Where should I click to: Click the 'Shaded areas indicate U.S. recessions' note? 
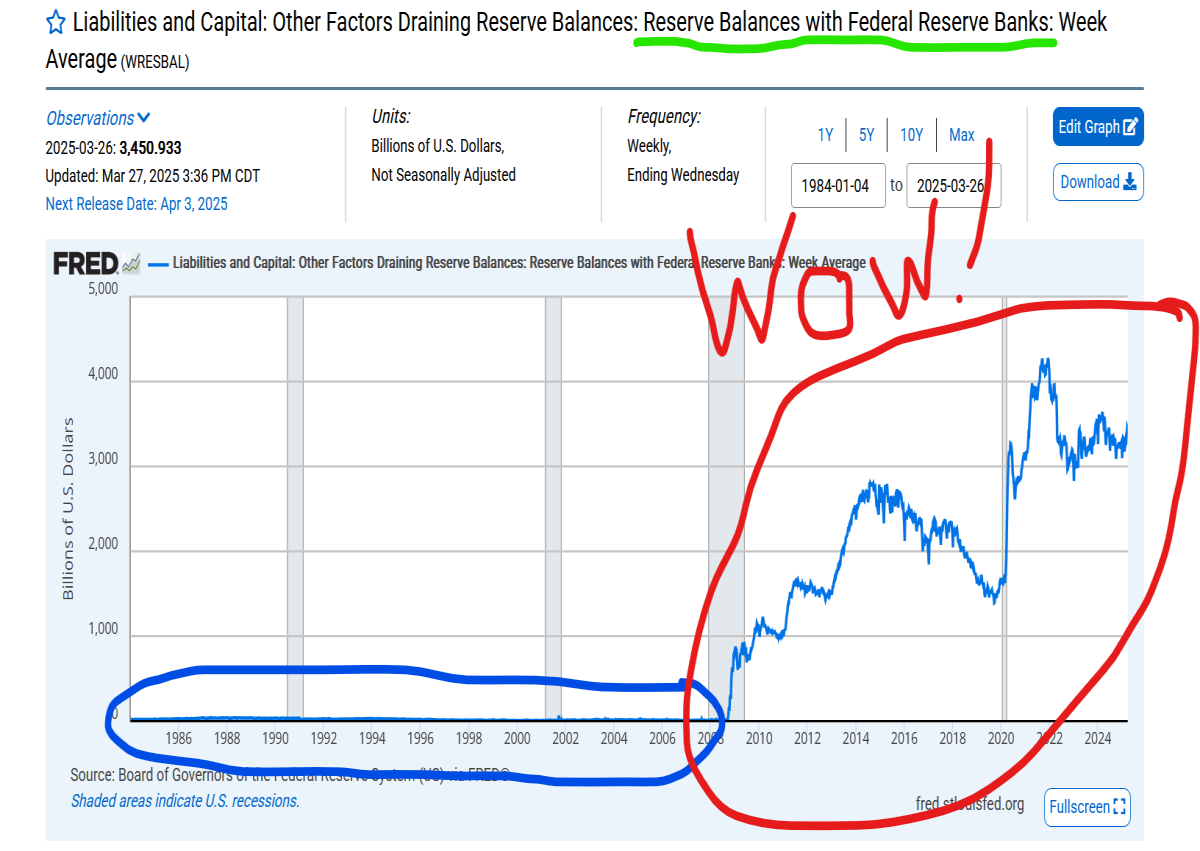(x=185, y=801)
